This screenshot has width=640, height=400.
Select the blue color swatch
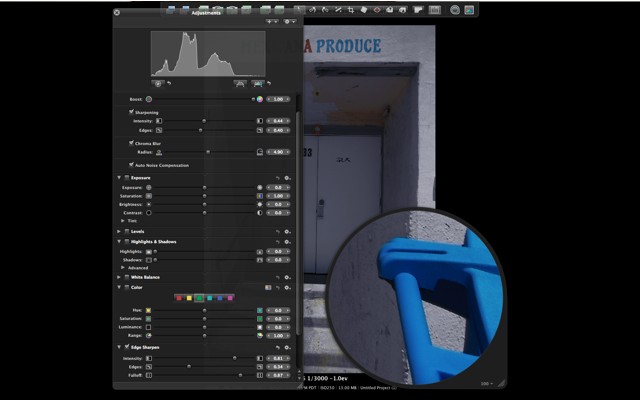(220, 298)
